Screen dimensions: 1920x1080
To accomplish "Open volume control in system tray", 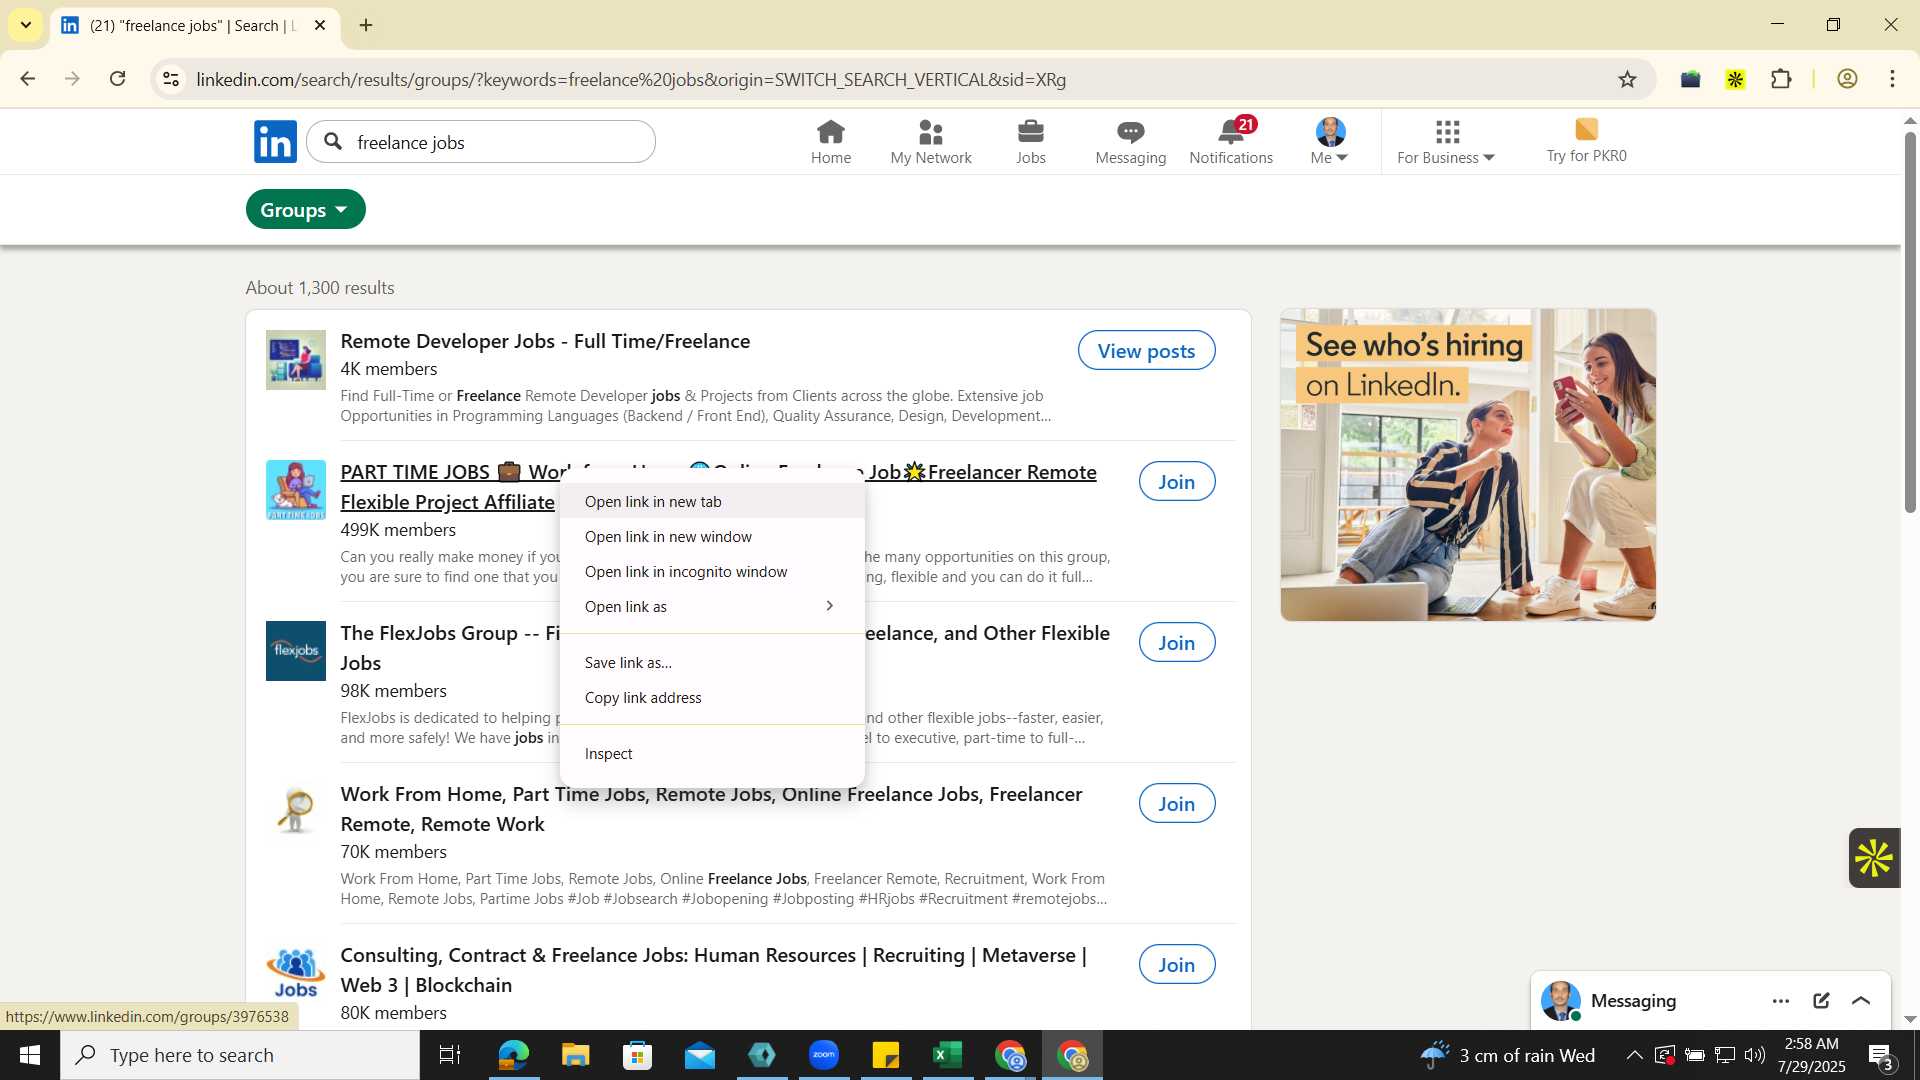I will (x=1755, y=1055).
